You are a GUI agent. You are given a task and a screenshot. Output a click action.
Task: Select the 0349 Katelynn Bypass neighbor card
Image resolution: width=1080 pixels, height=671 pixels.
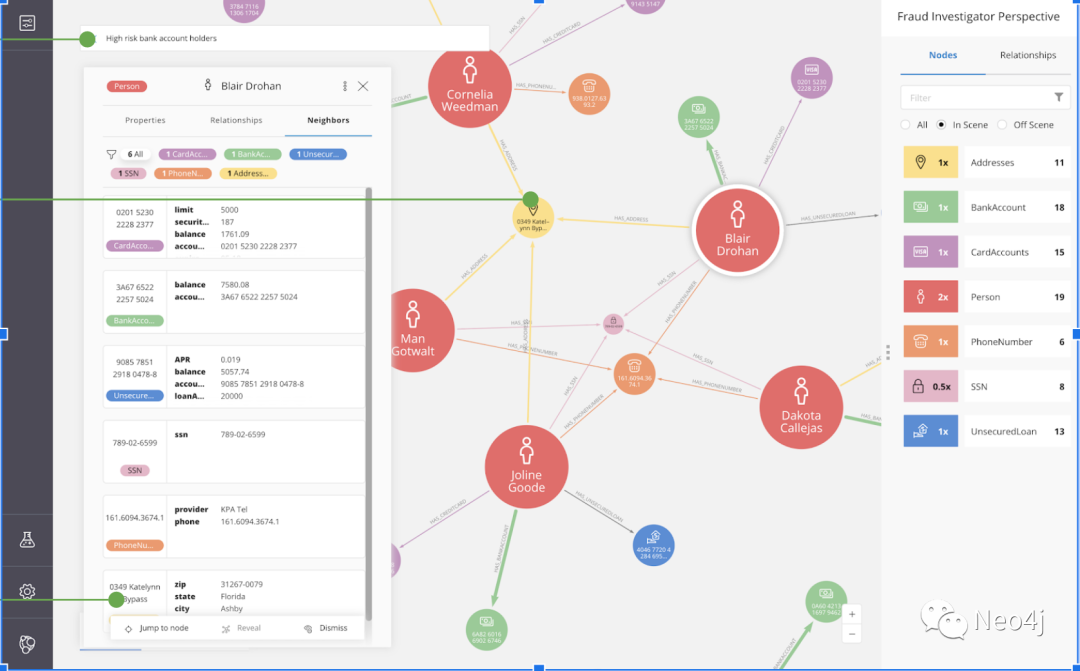(x=233, y=595)
